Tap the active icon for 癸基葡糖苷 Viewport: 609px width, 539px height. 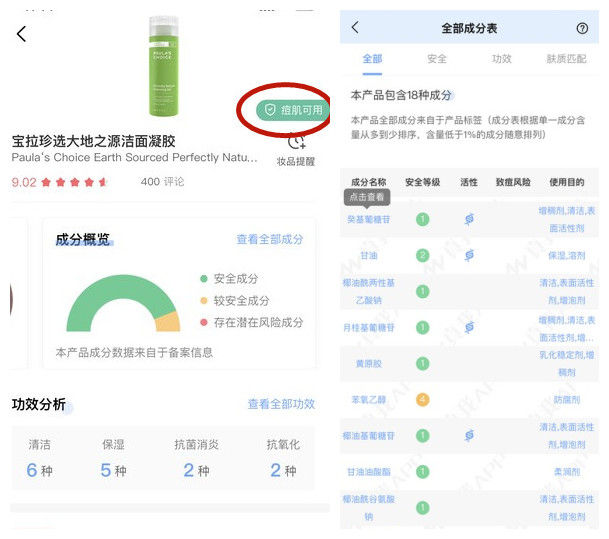click(469, 219)
